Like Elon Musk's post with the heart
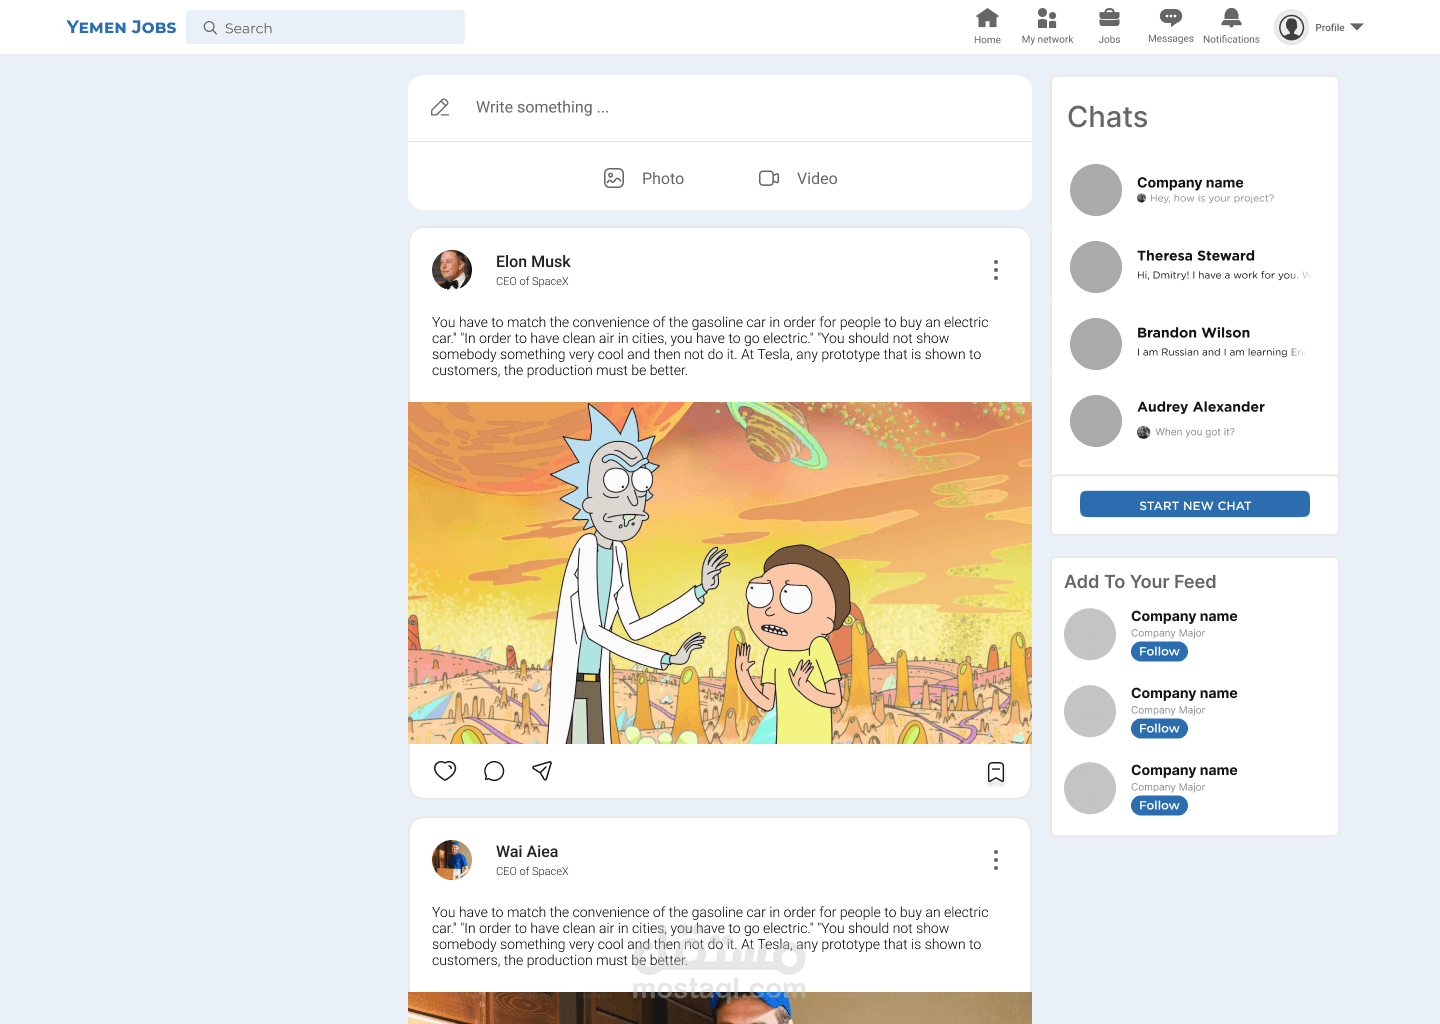This screenshot has width=1440, height=1024. point(445,771)
